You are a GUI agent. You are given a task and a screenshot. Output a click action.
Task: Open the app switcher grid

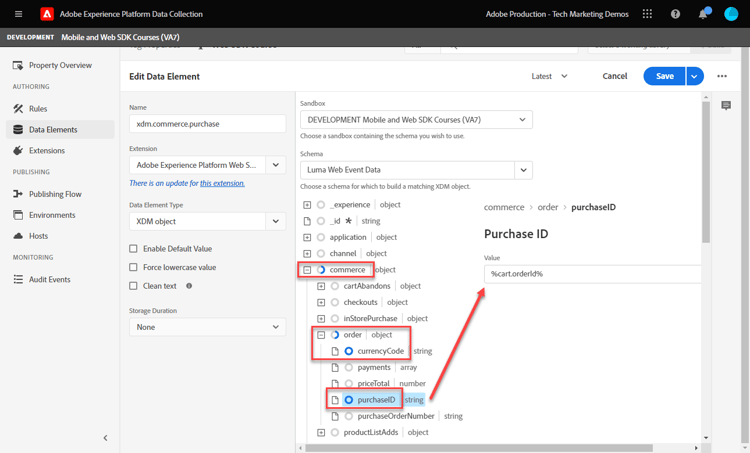coord(647,14)
